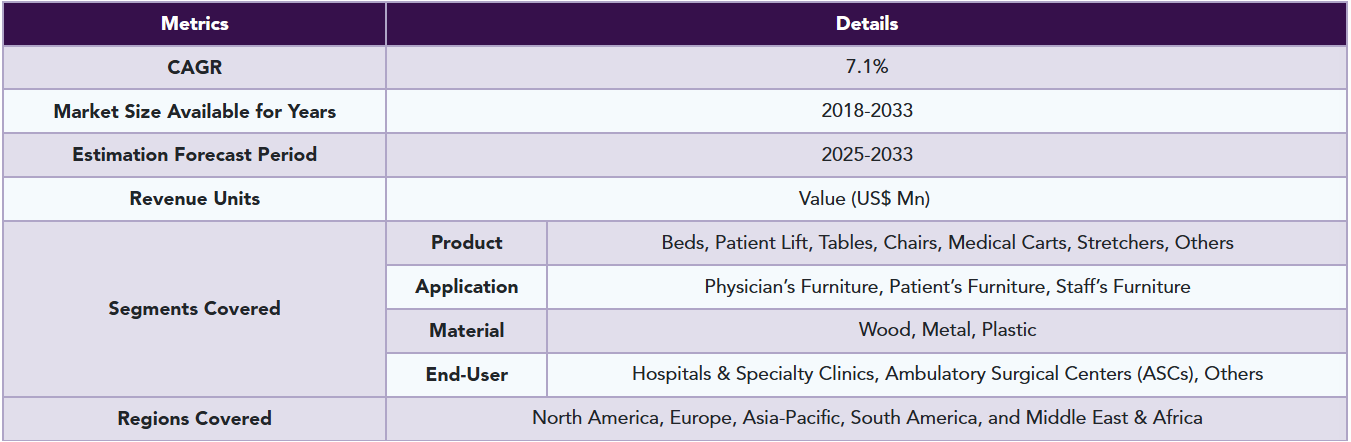Image resolution: width=1351 pixels, height=442 pixels.
Task: Click the Details header cell
Action: click(x=866, y=23)
